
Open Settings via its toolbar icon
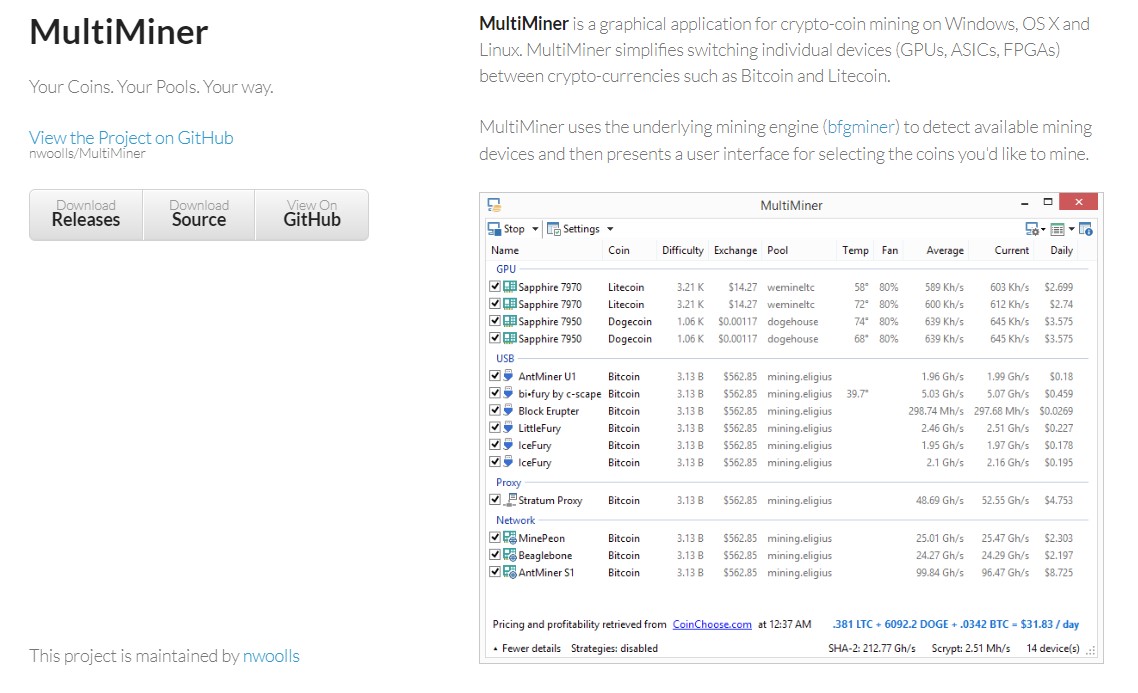tap(554, 229)
